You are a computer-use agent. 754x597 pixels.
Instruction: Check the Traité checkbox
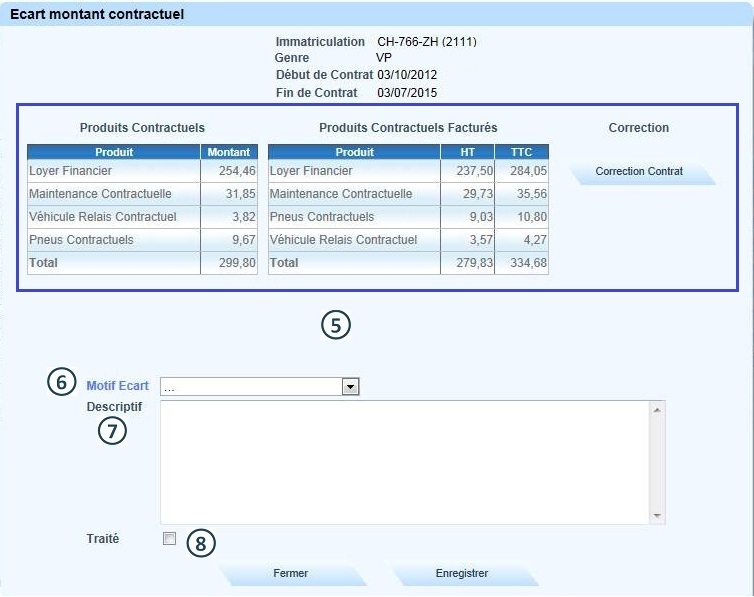tap(169, 539)
